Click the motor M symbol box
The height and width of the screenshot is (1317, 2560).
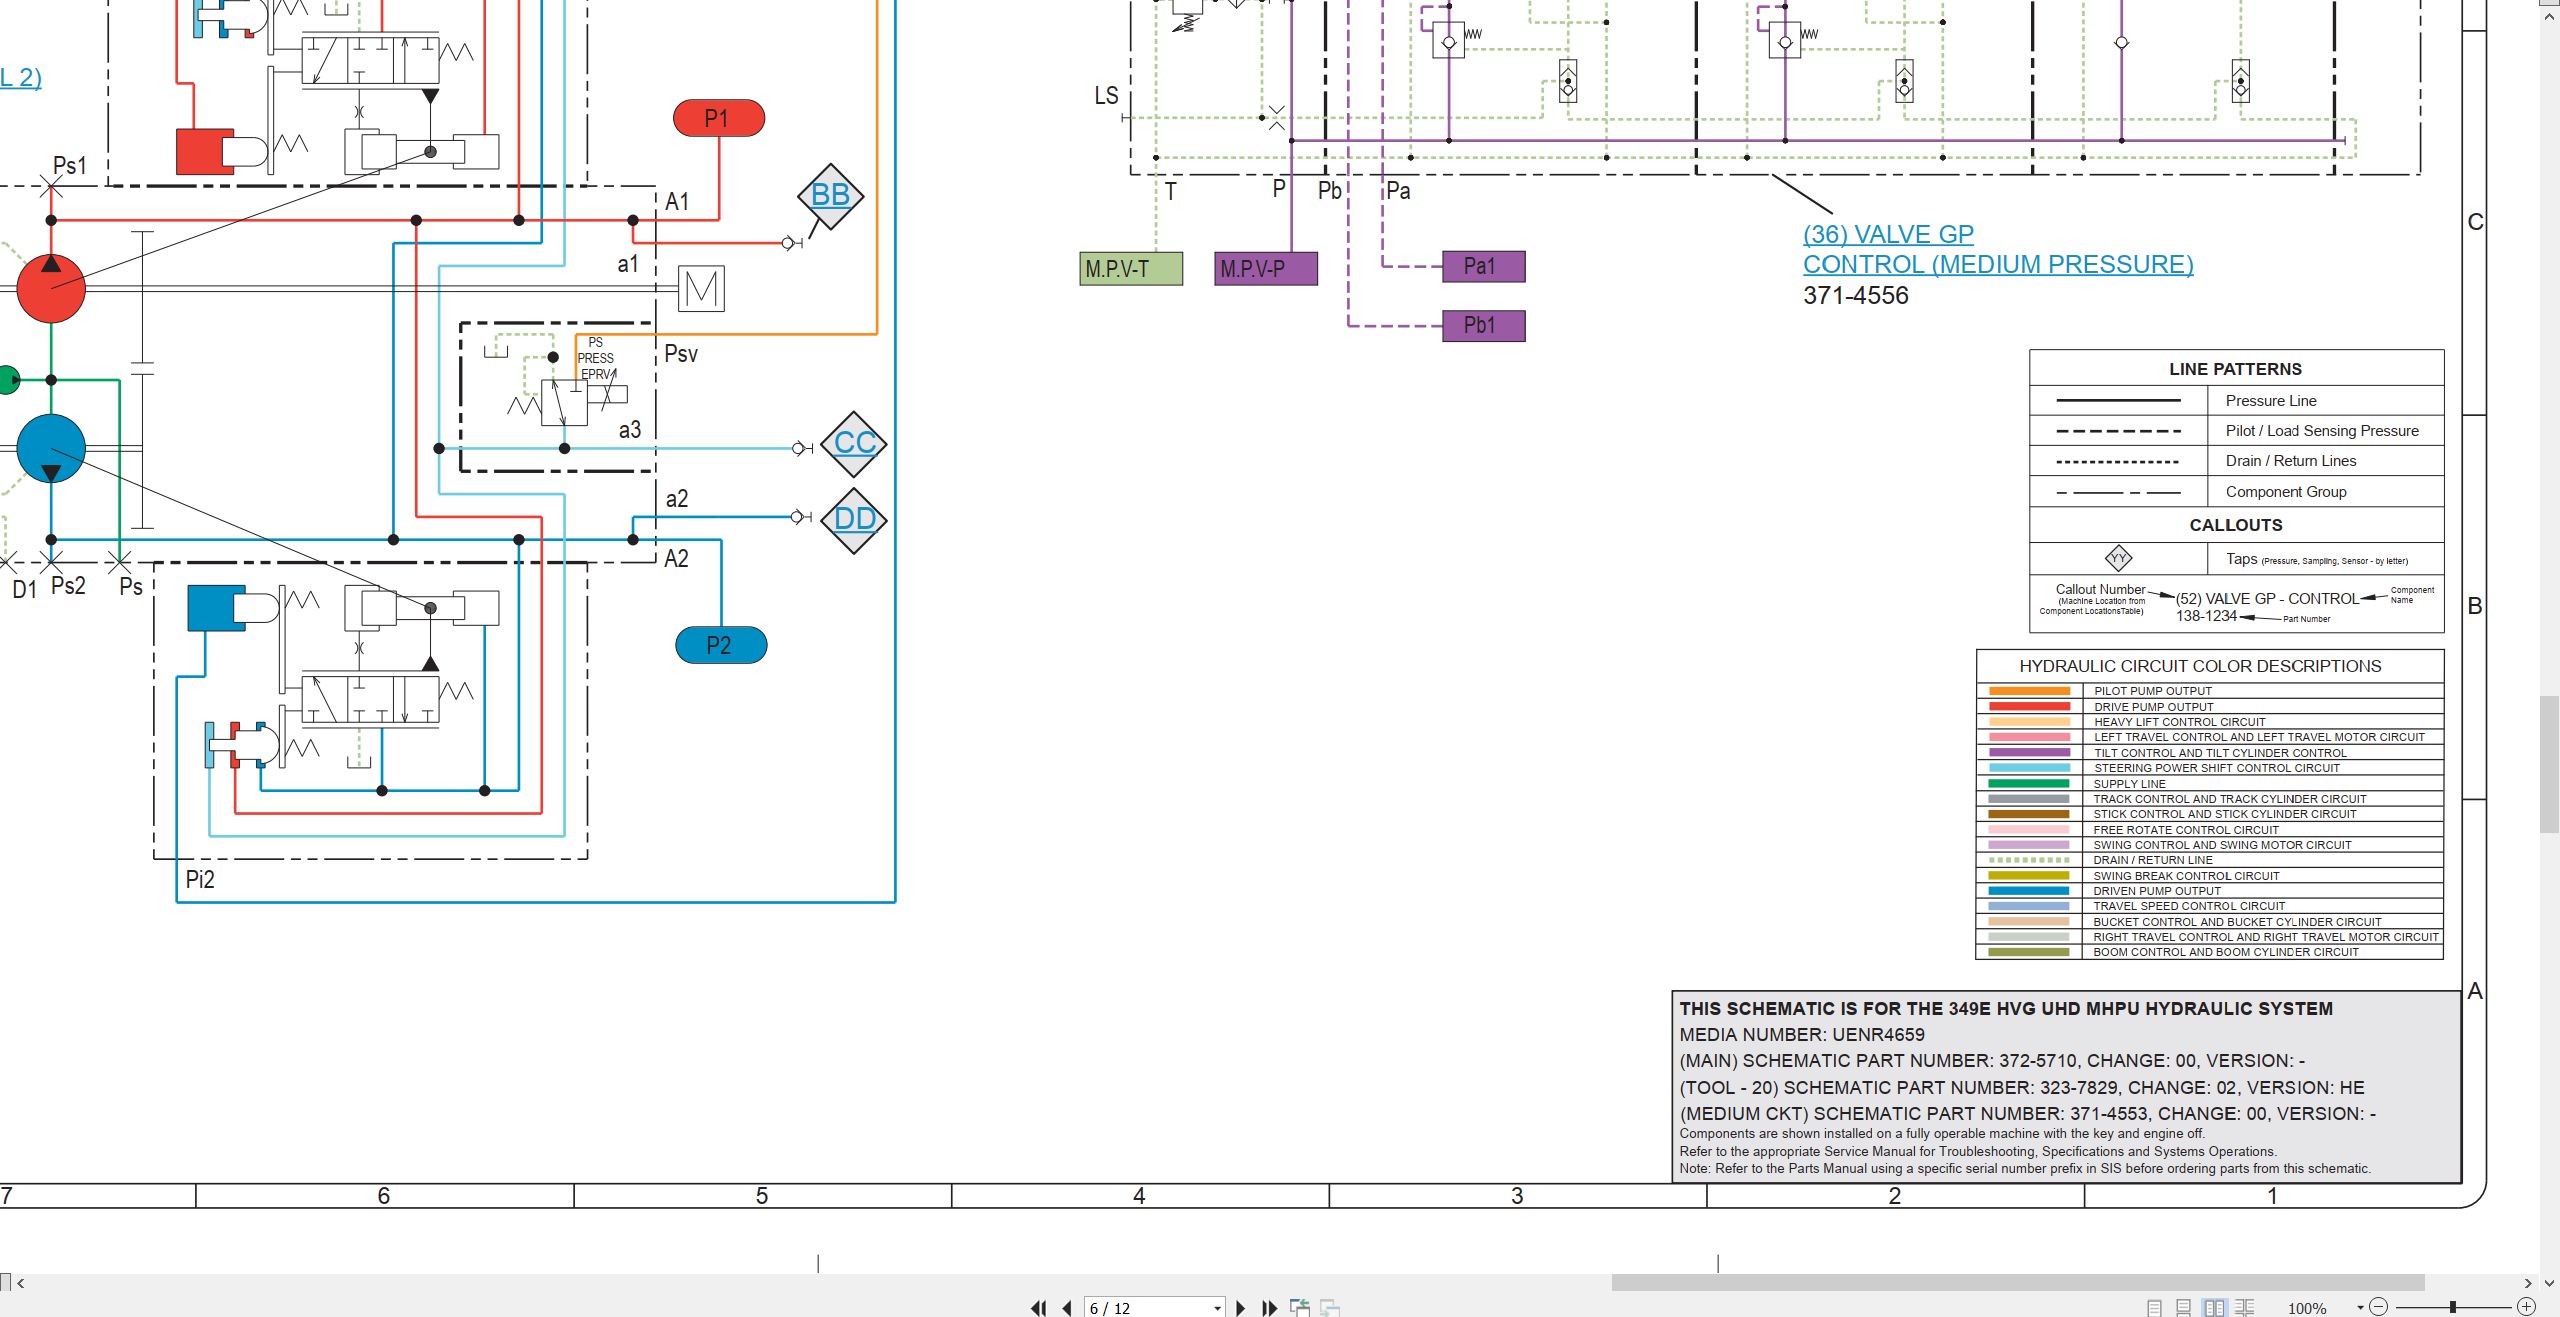tap(702, 289)
